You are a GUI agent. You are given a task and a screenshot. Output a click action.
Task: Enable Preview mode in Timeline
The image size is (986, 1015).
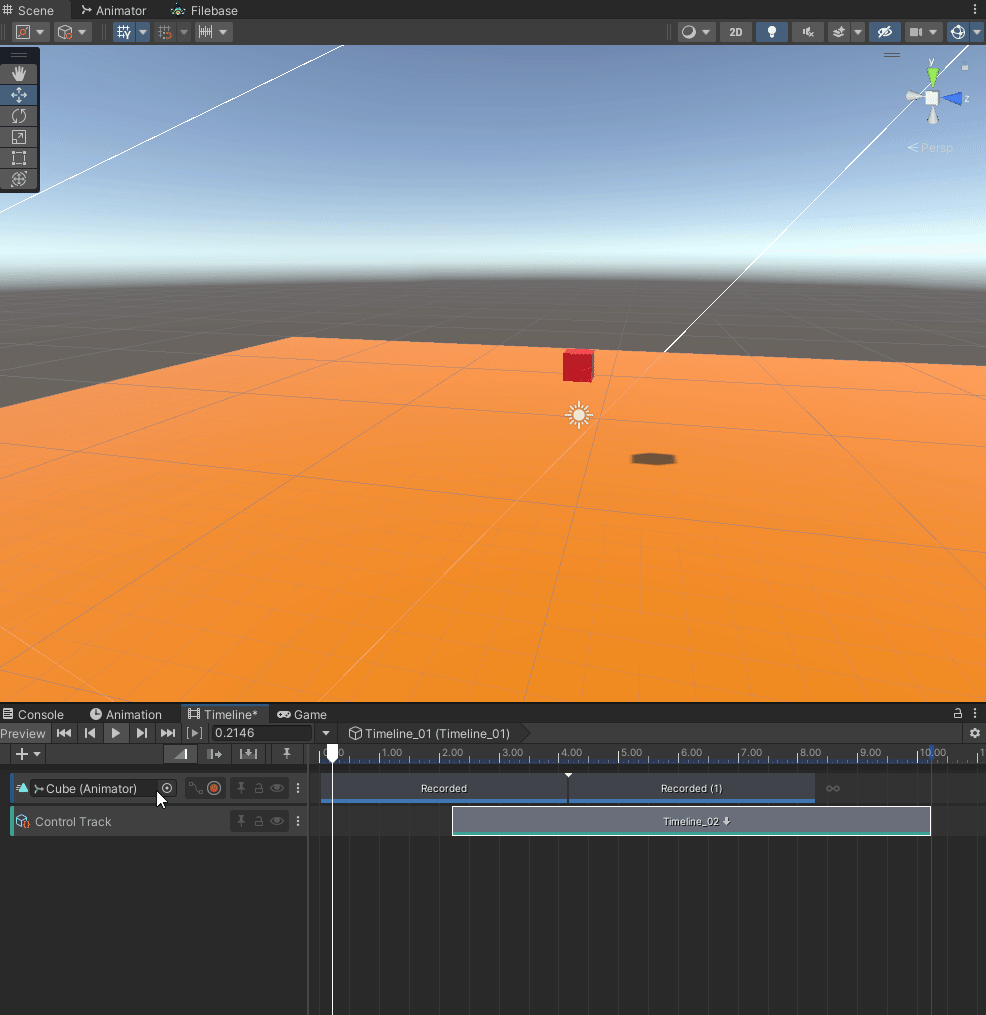point(24,733)
